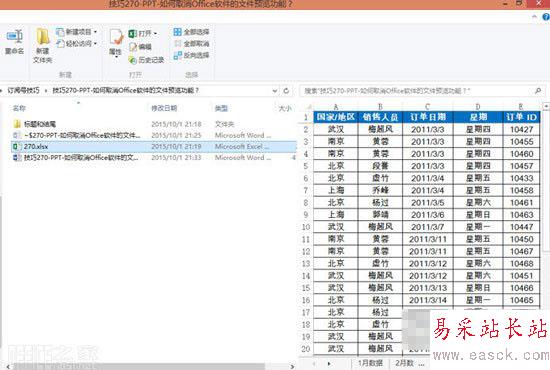Click the 技巧270-PPT Word document icon
Viewport: 550px width, 370px height.
pos(16,157)
